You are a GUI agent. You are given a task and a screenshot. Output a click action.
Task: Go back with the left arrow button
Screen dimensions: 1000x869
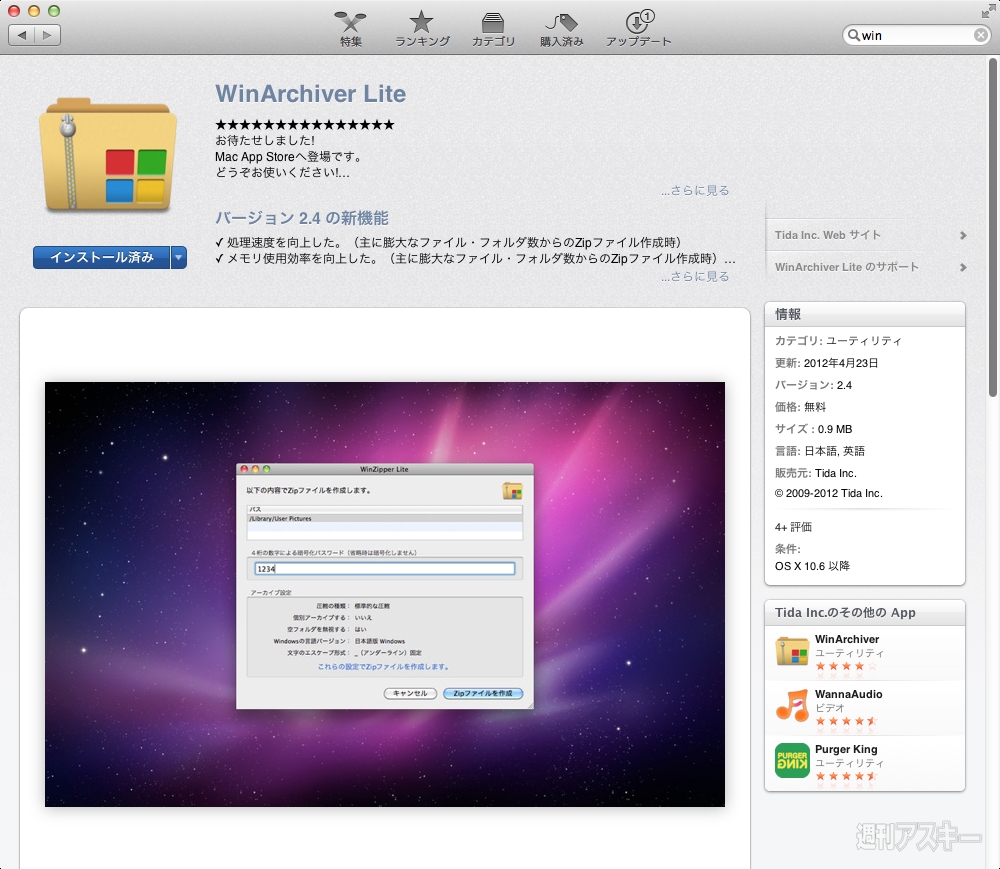(x=22, y=34)
